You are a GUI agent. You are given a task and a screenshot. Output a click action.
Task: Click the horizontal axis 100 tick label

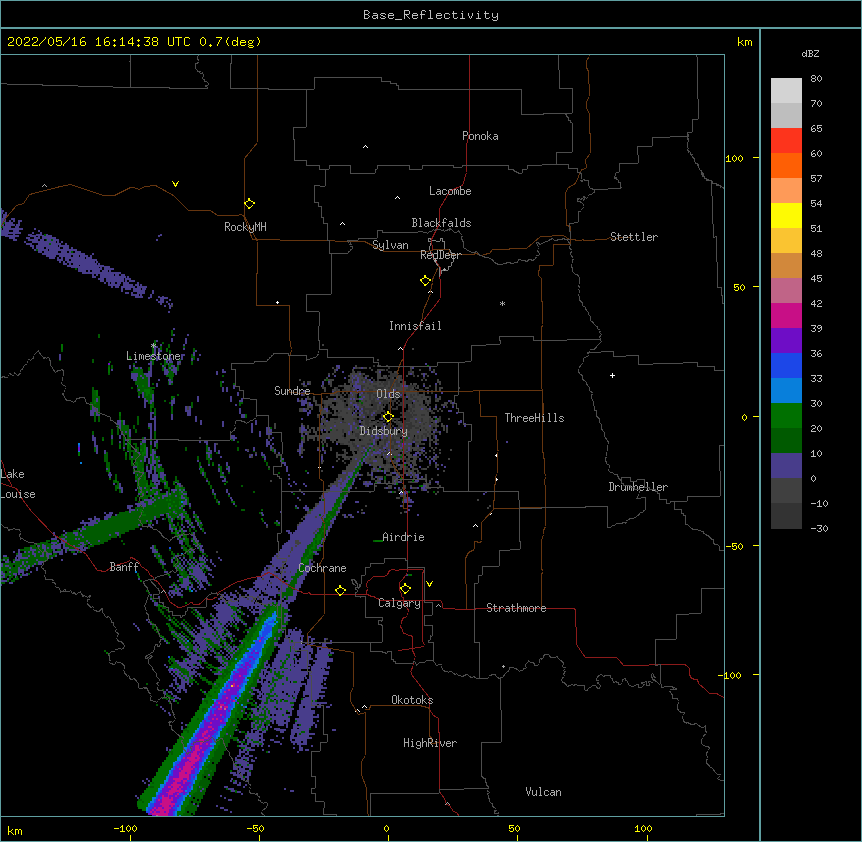pyautogui.click(x=643, y=828)
